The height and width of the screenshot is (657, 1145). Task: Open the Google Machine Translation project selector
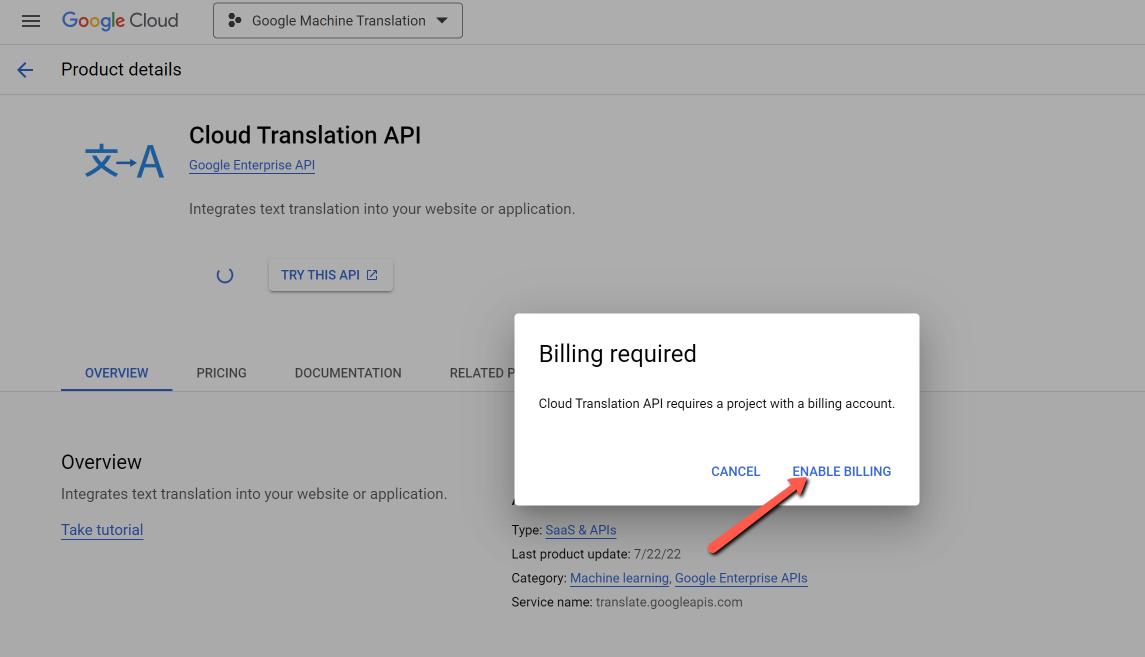coord(337,20)
